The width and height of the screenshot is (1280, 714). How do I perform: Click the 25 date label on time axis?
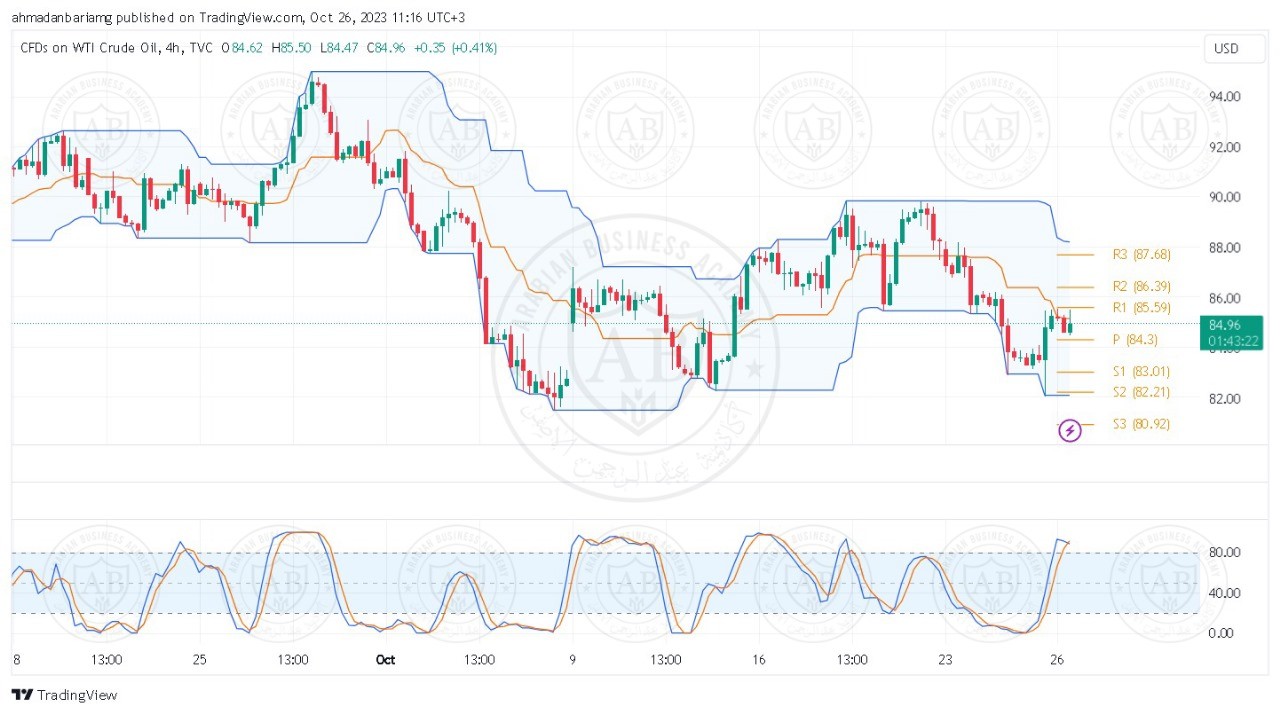click(199, 660)
